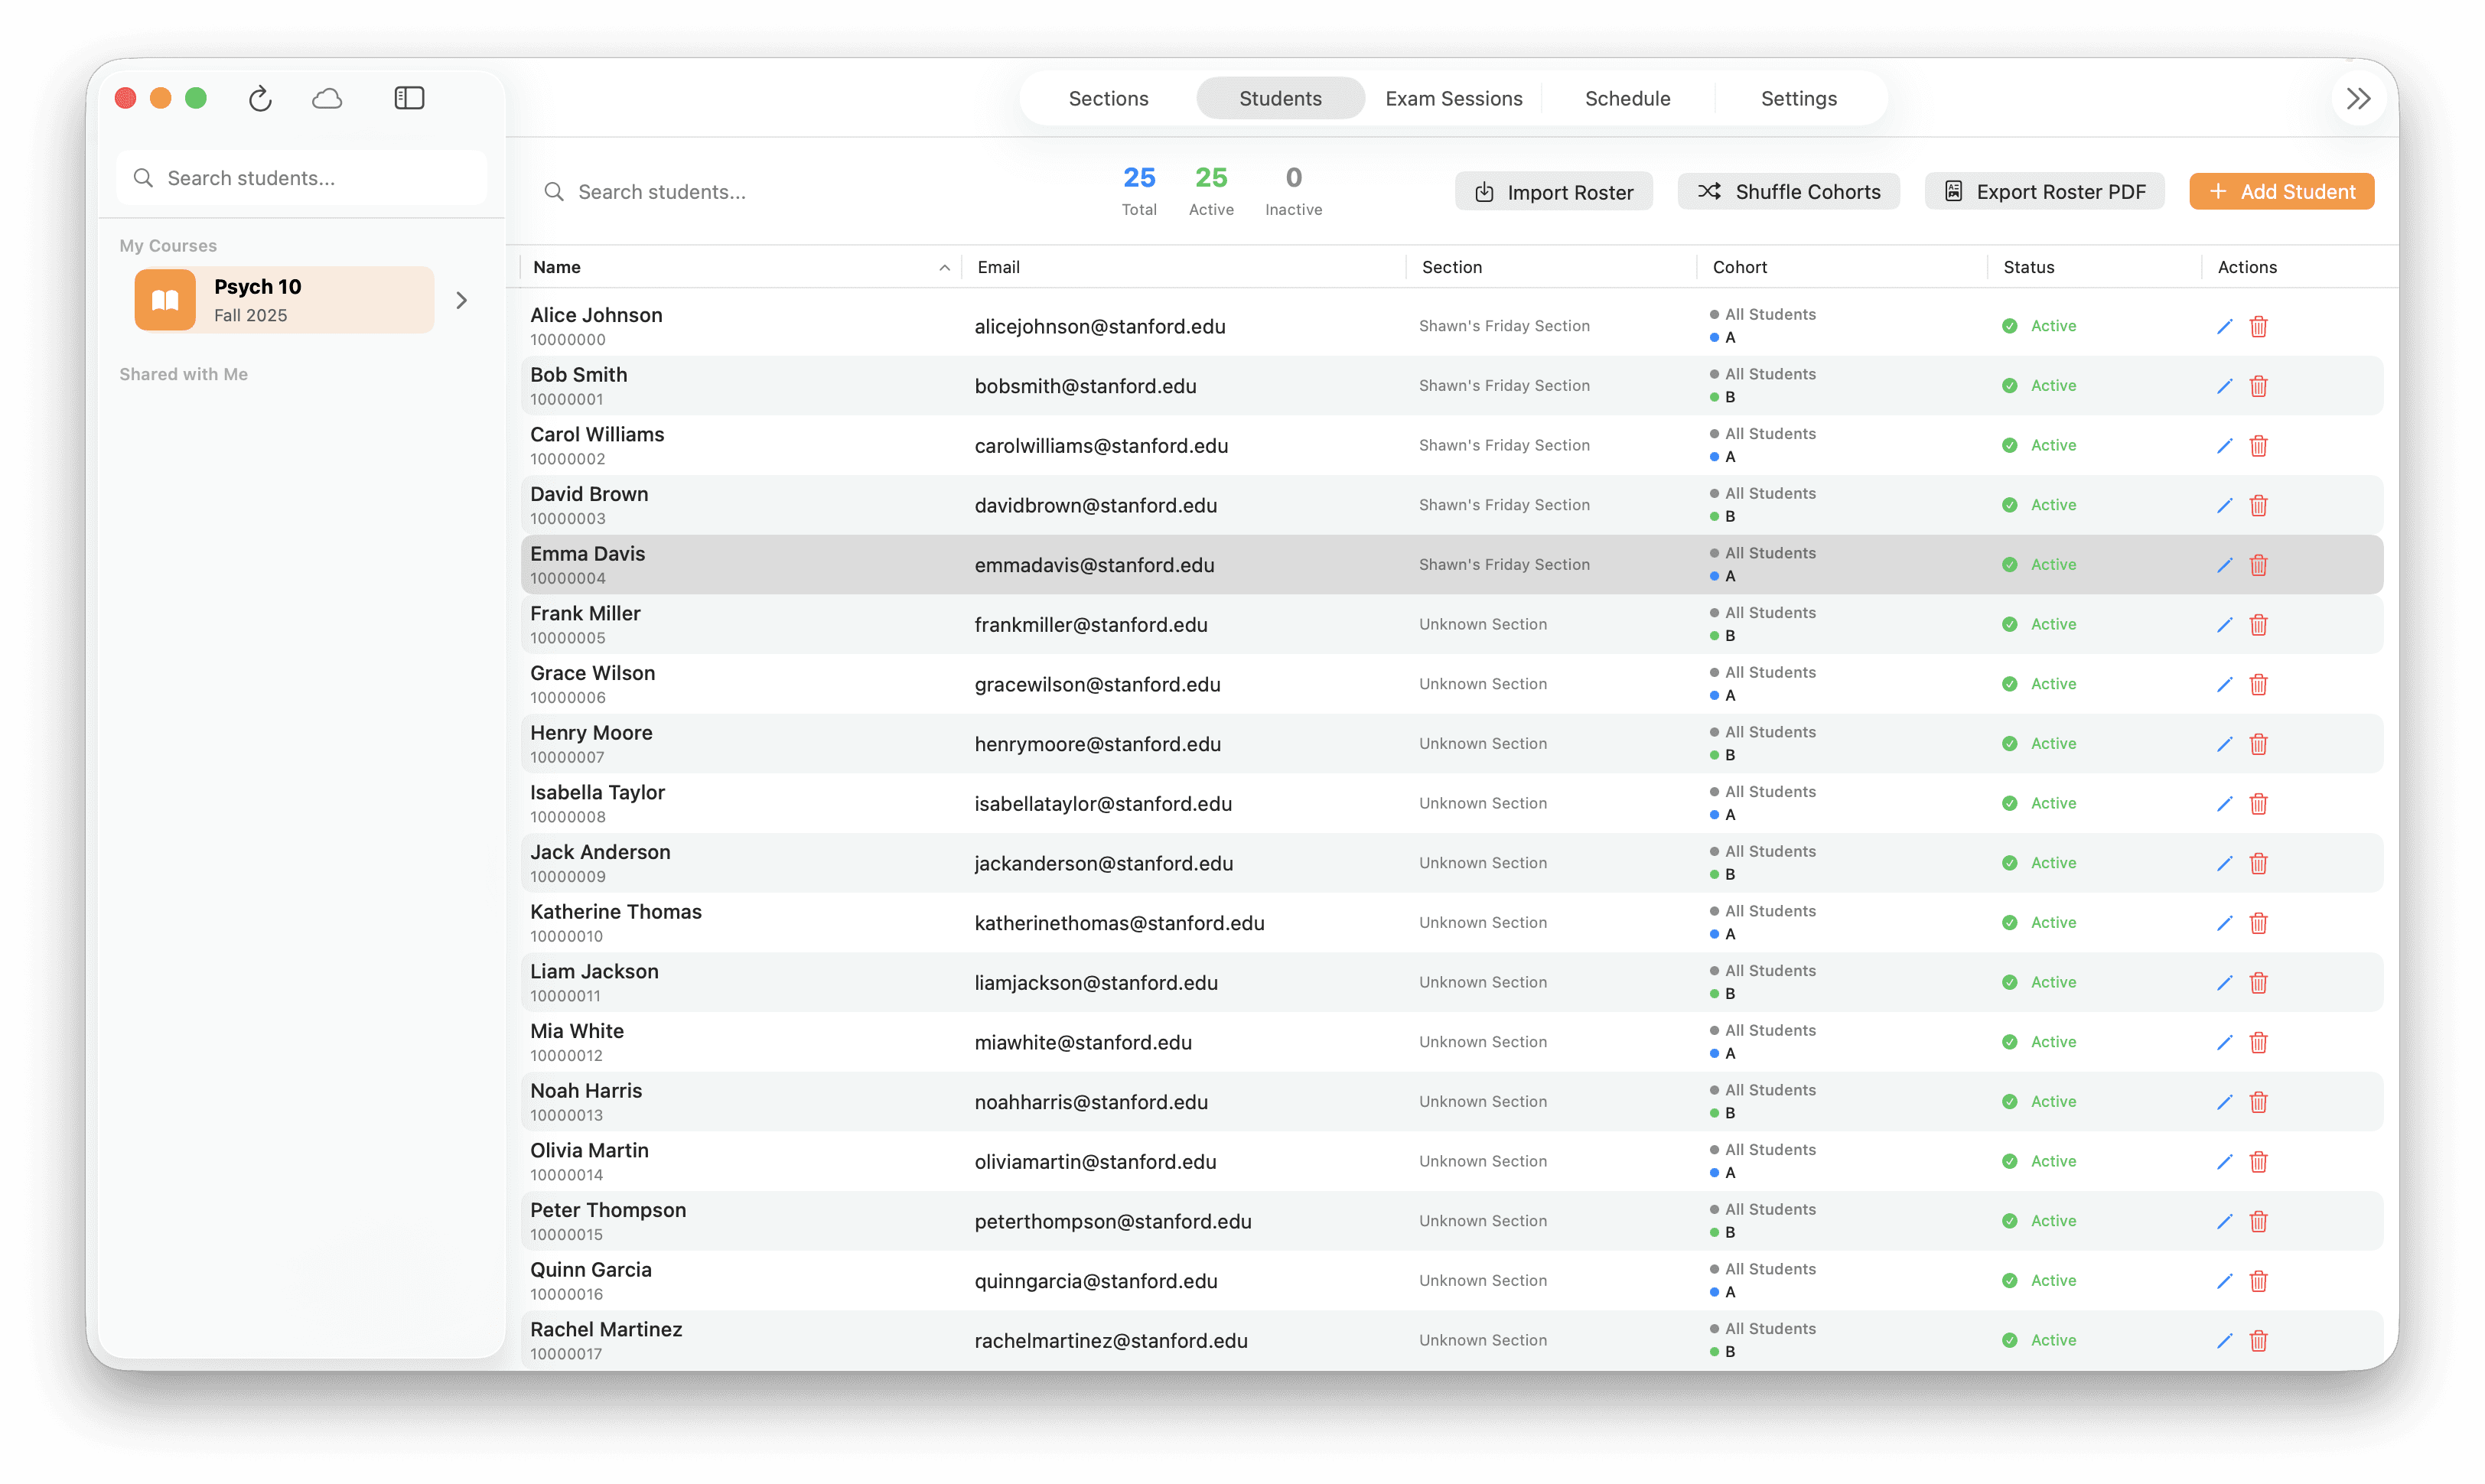Click the cloud sync icon
Viewport: 2485px width, 1484px height.
(327, 98)
